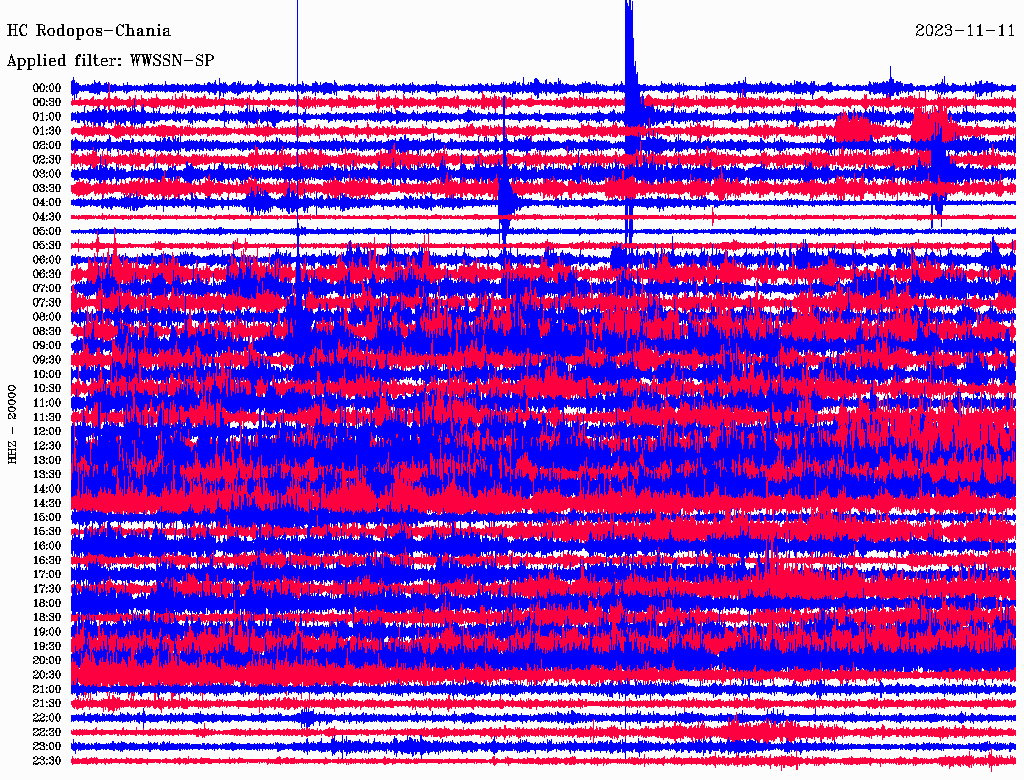Click the '10:00' time label

click(x=47, y=374)
